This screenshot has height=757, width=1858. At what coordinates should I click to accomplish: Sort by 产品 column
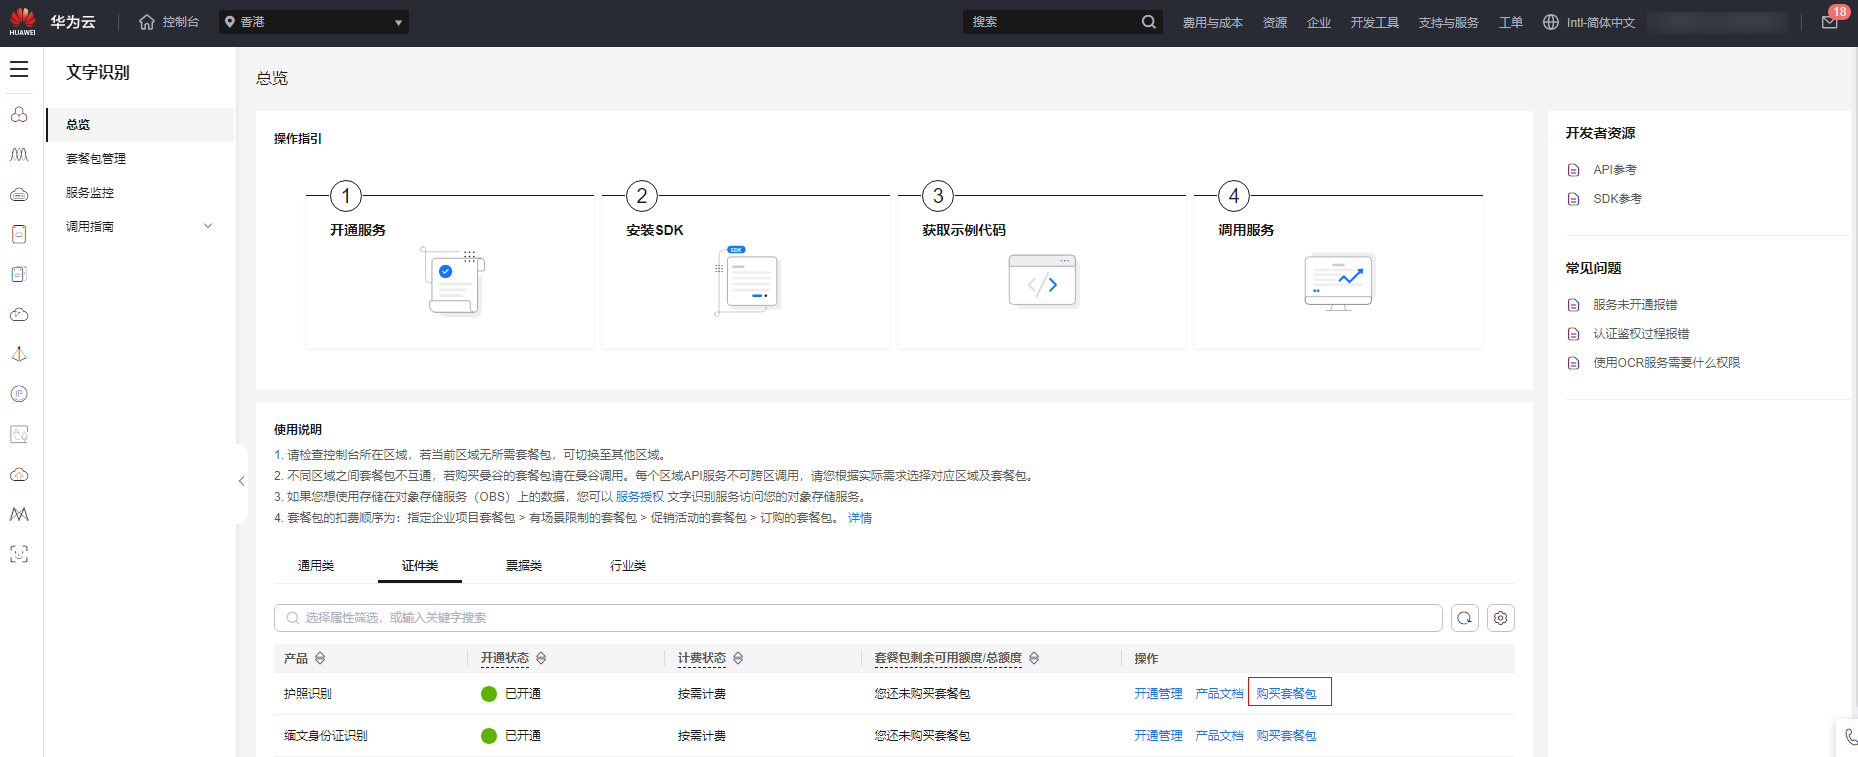(x=320, y=658)
